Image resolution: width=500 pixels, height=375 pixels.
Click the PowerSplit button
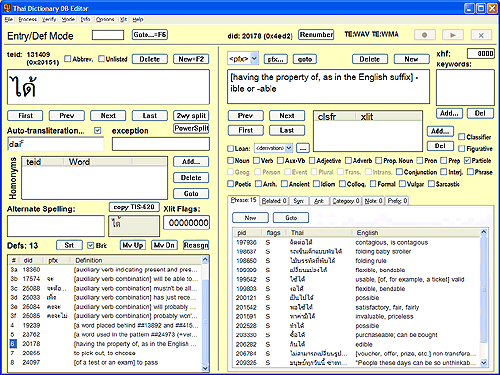(191, 128)
